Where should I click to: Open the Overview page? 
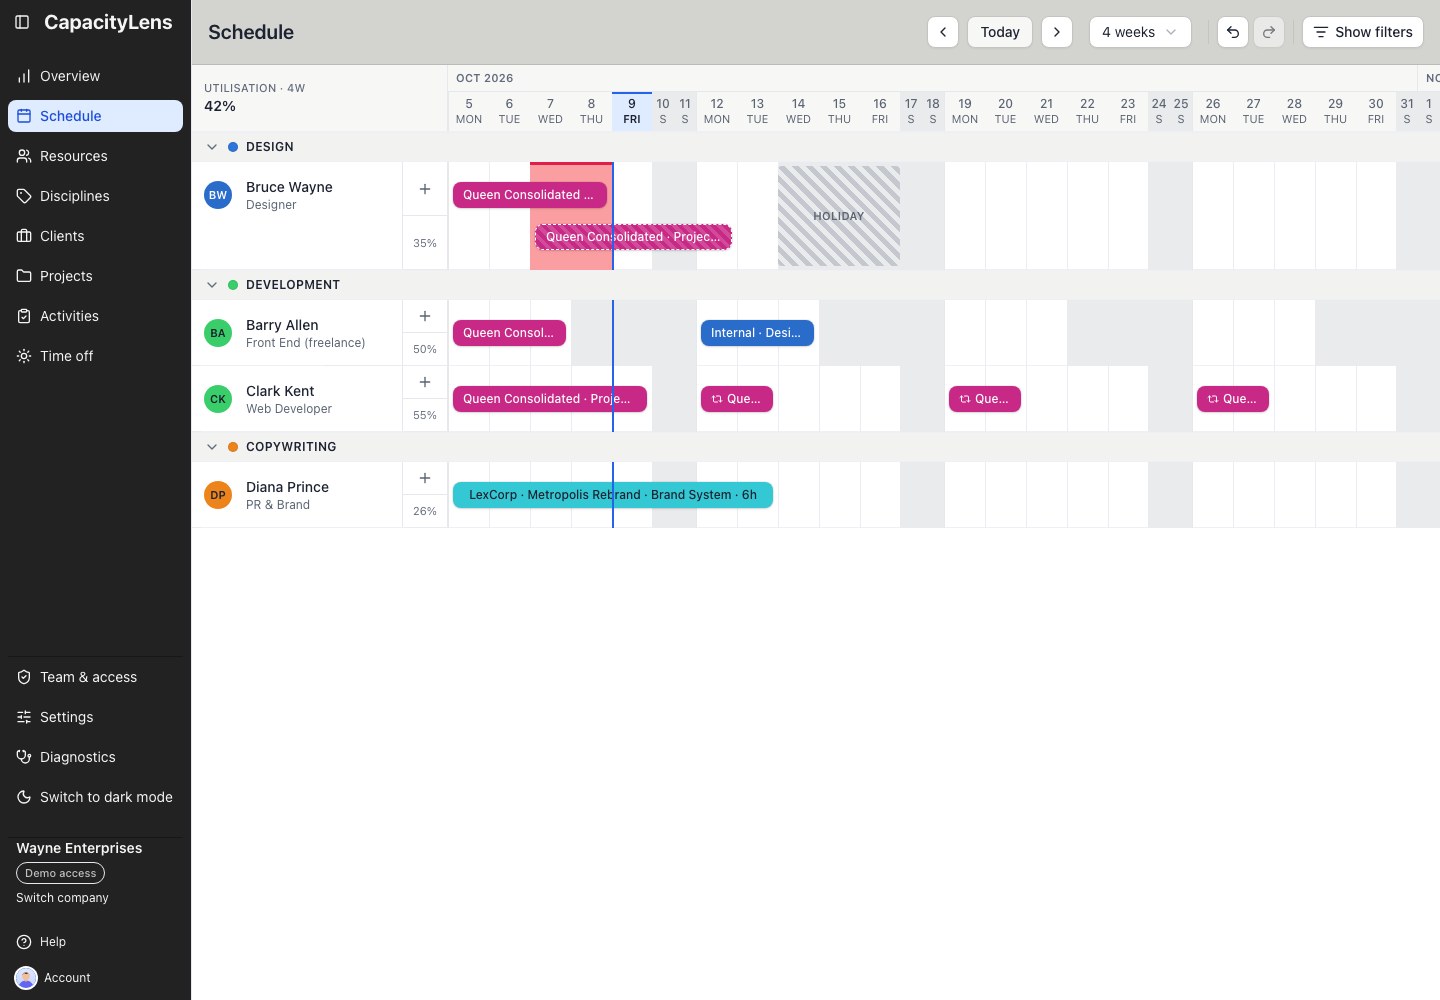coord(95,76)
